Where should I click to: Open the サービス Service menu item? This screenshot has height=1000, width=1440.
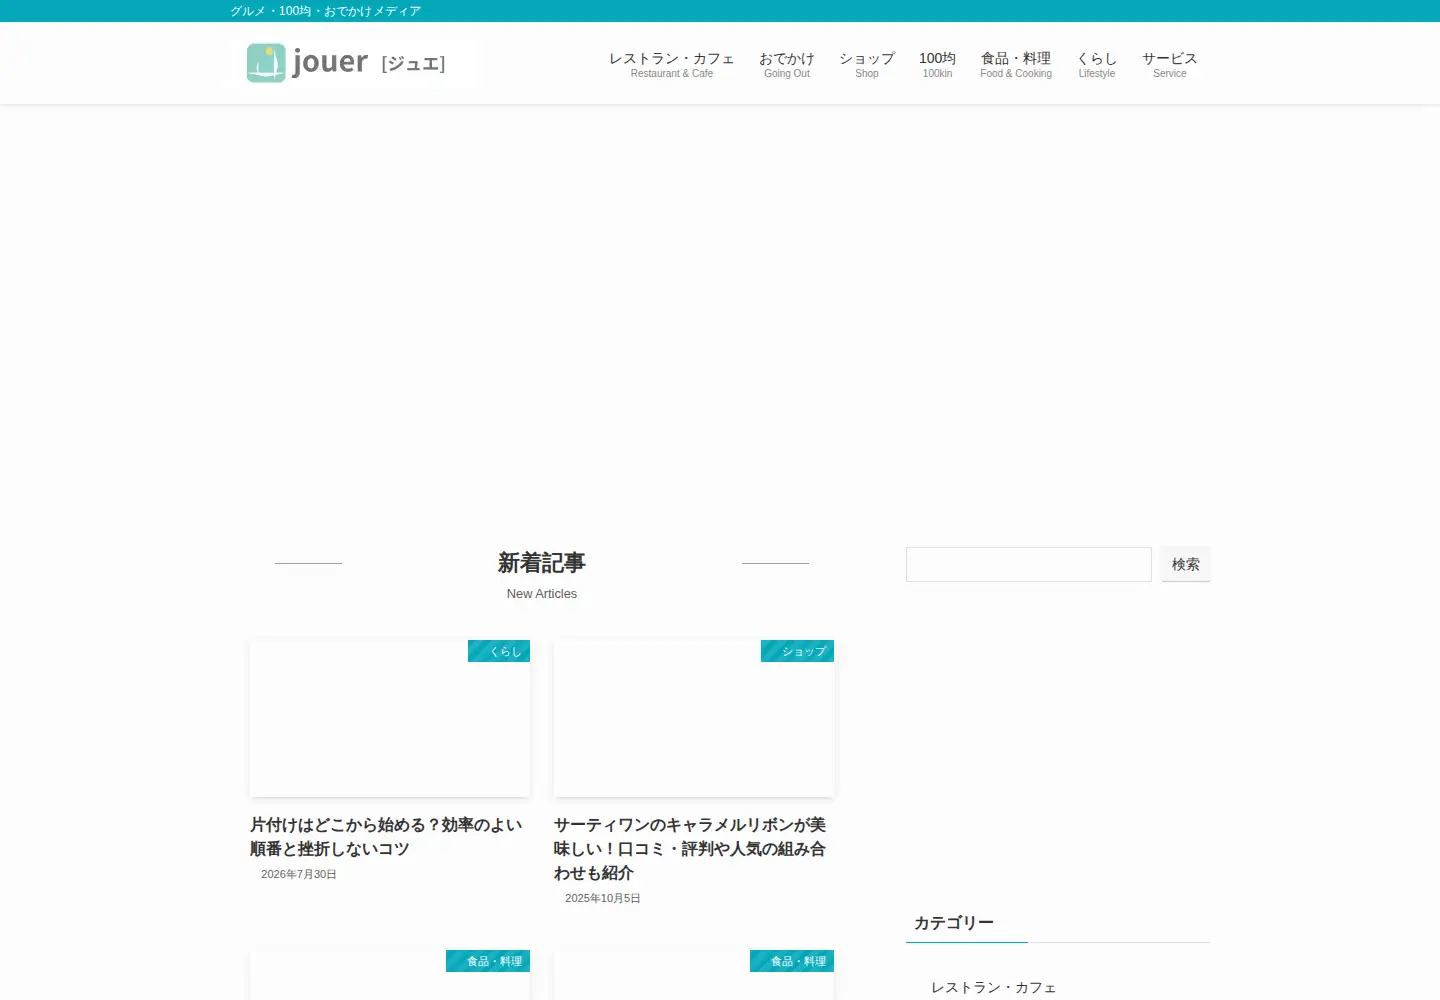point(1170,64)
